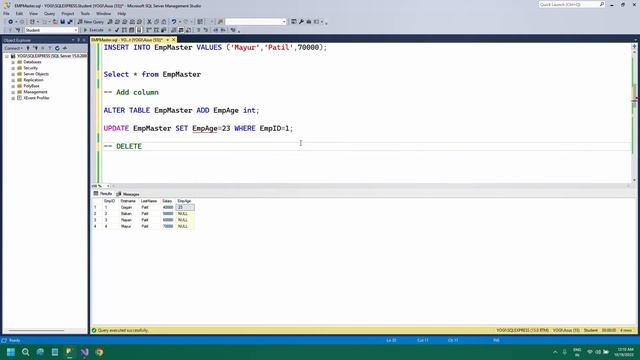Image resolution: width=640 pixels, height=360 pixels.
Task: Collapse the YOGI\SQLEXPRESS server node
Action: pos(7,56)
